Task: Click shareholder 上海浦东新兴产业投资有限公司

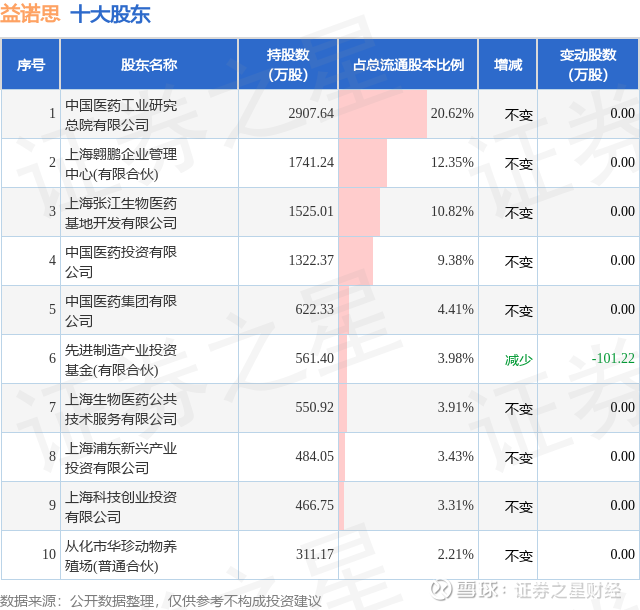Action: click(x=121, y=458)
